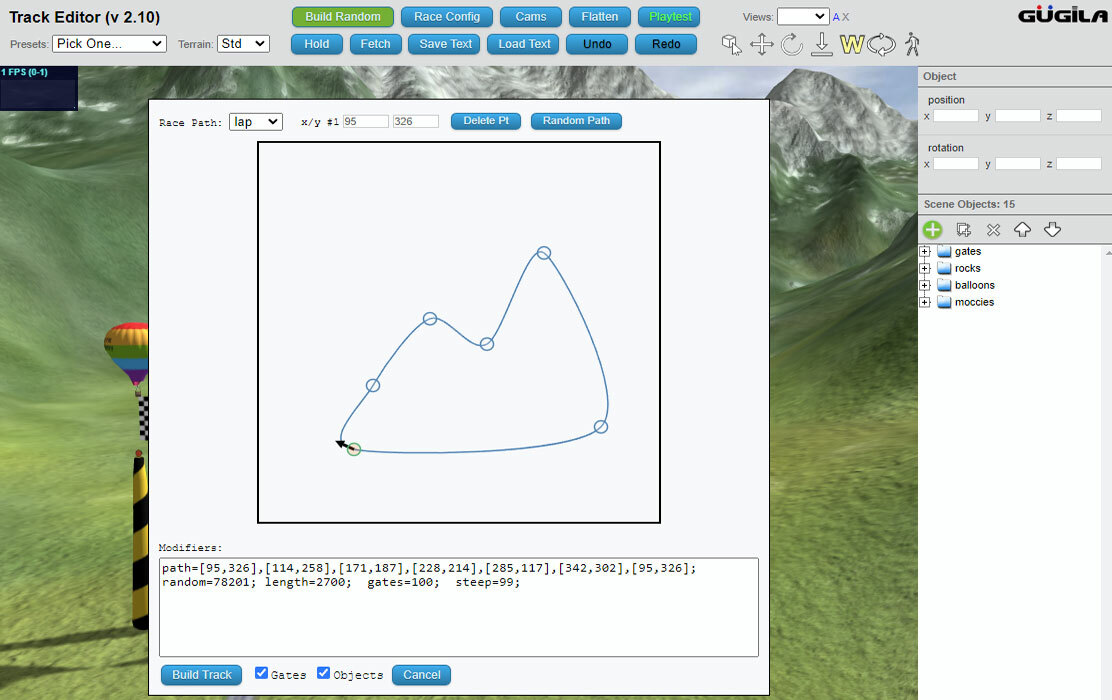Viewport: 1112px width, 700px height.
Task: Add a scene object with green plus
Action: coord(933,230)
